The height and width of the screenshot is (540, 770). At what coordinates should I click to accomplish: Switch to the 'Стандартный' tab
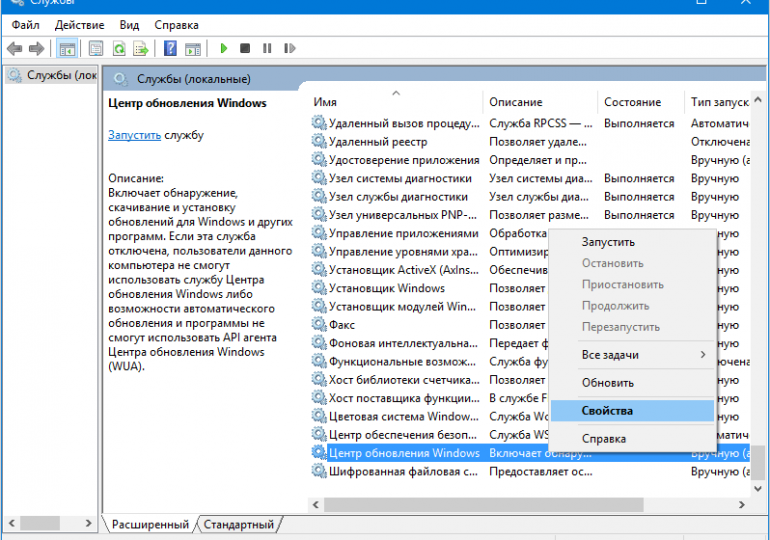[x=239, y=524]
